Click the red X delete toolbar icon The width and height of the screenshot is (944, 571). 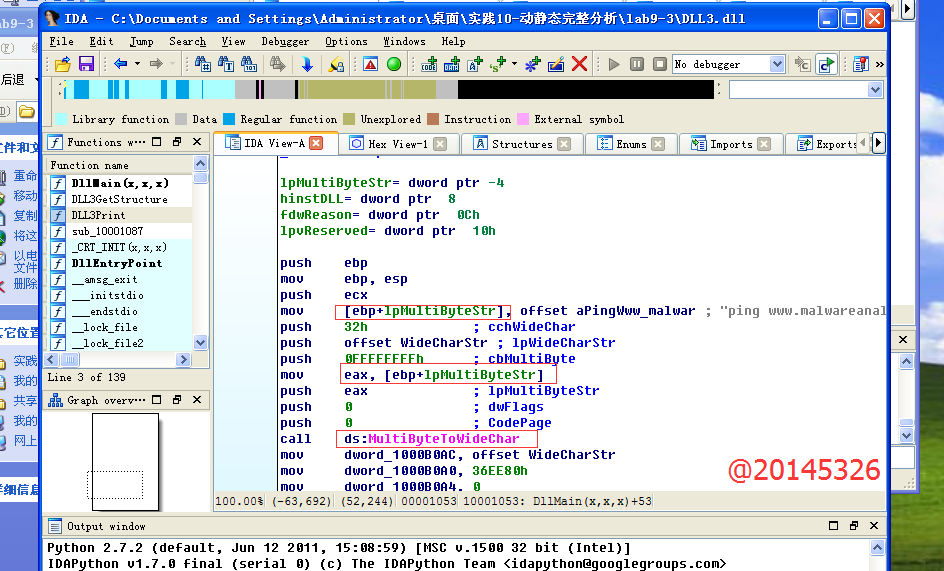(579, 64)
